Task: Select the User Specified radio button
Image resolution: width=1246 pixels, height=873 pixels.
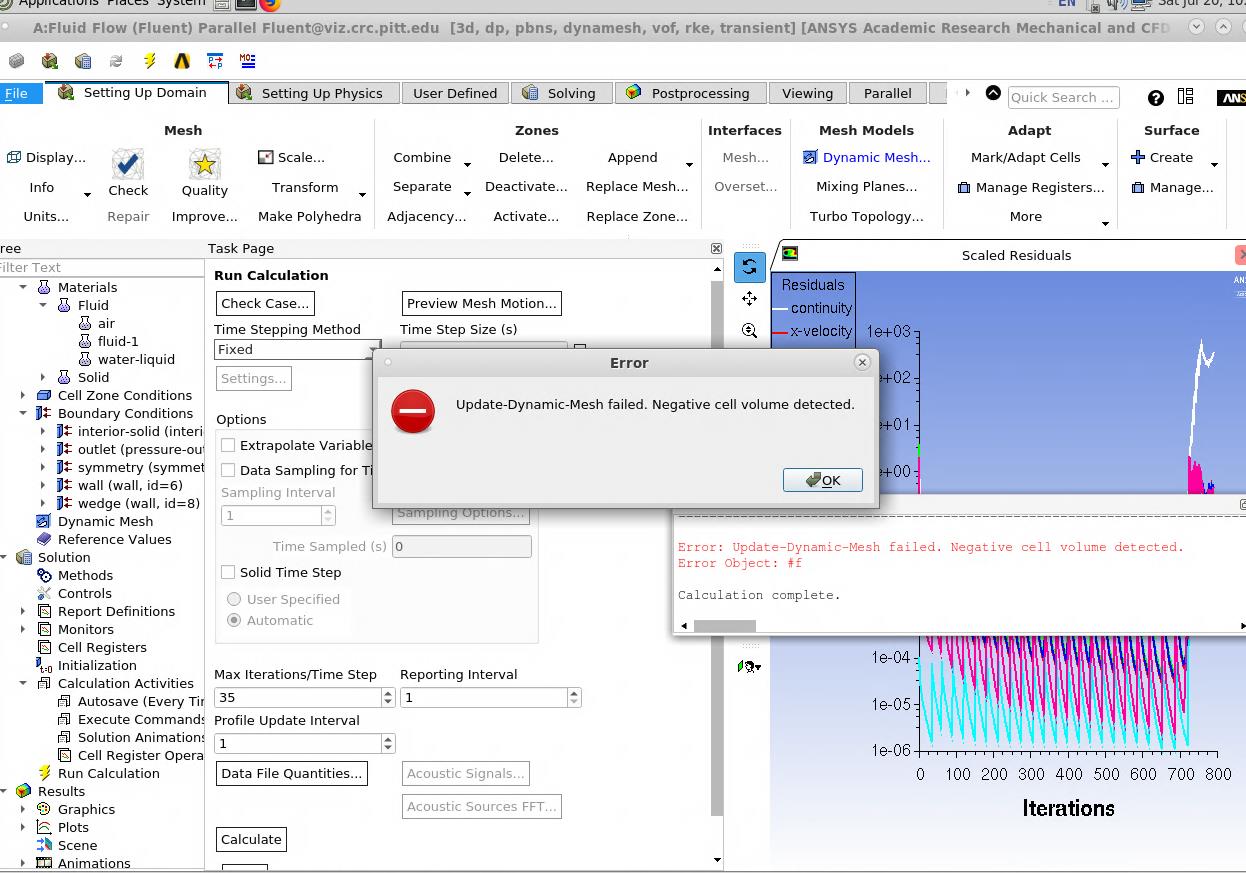Action: (234, 599)
